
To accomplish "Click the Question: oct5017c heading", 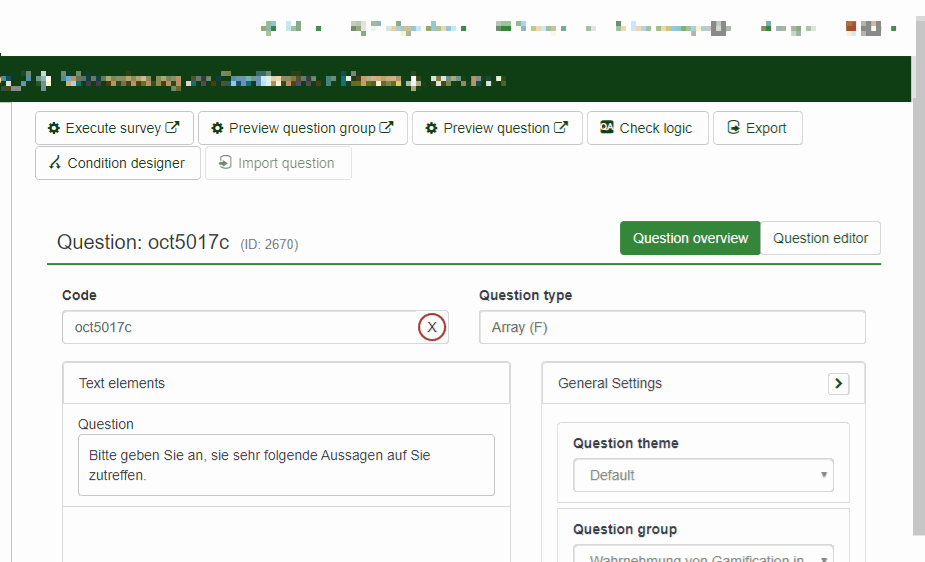I will [x=143, y=242].
